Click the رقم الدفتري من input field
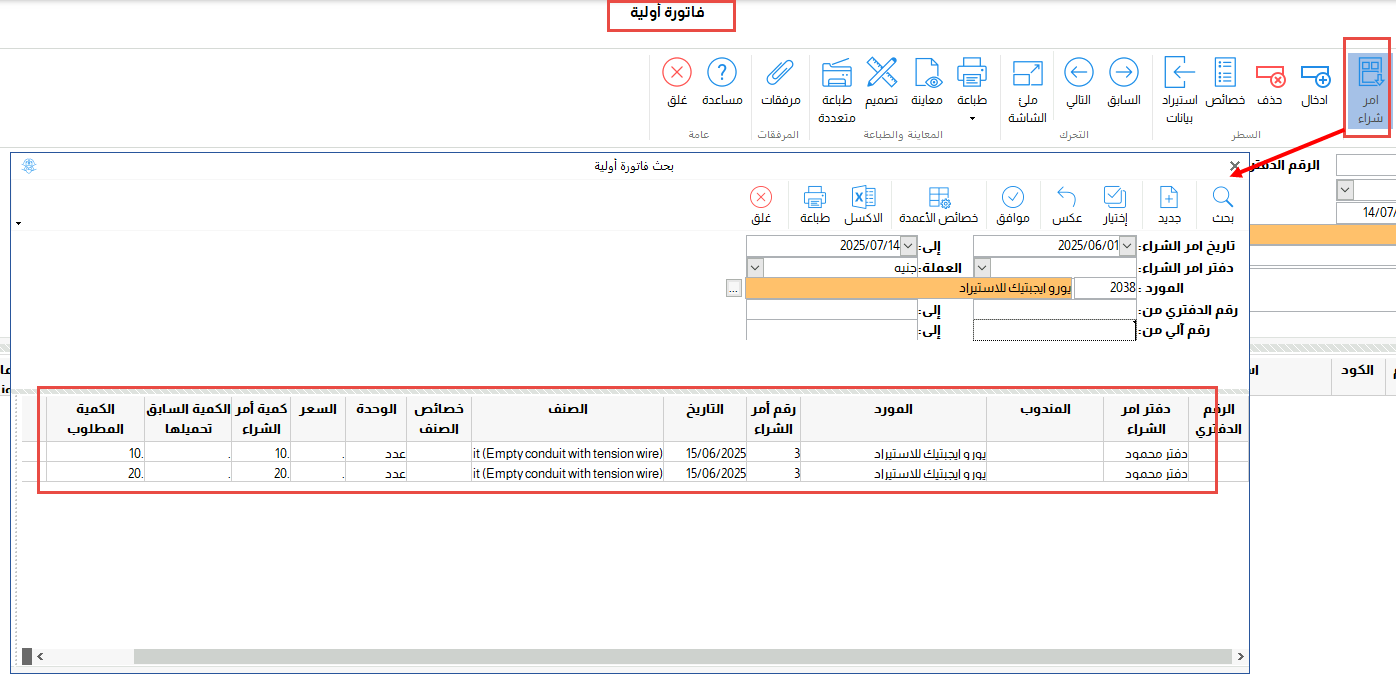 [x=1055, y=310]
